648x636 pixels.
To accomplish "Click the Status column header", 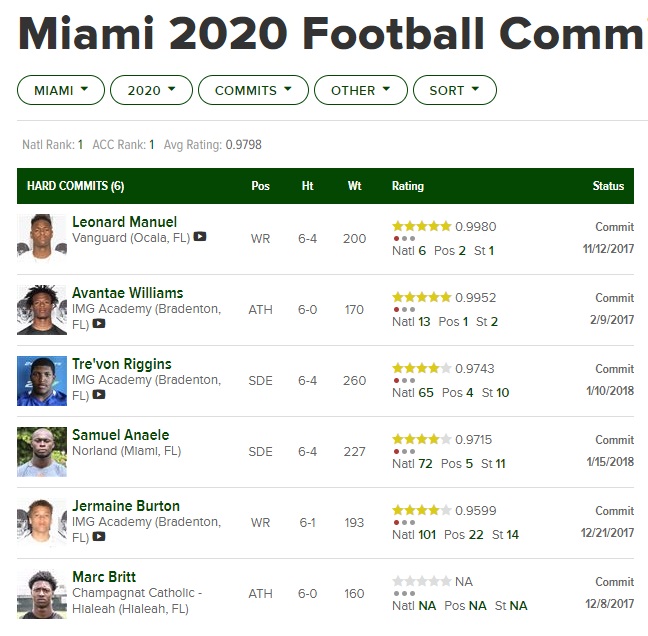I will pyautogui.click(x=608, y=186).
